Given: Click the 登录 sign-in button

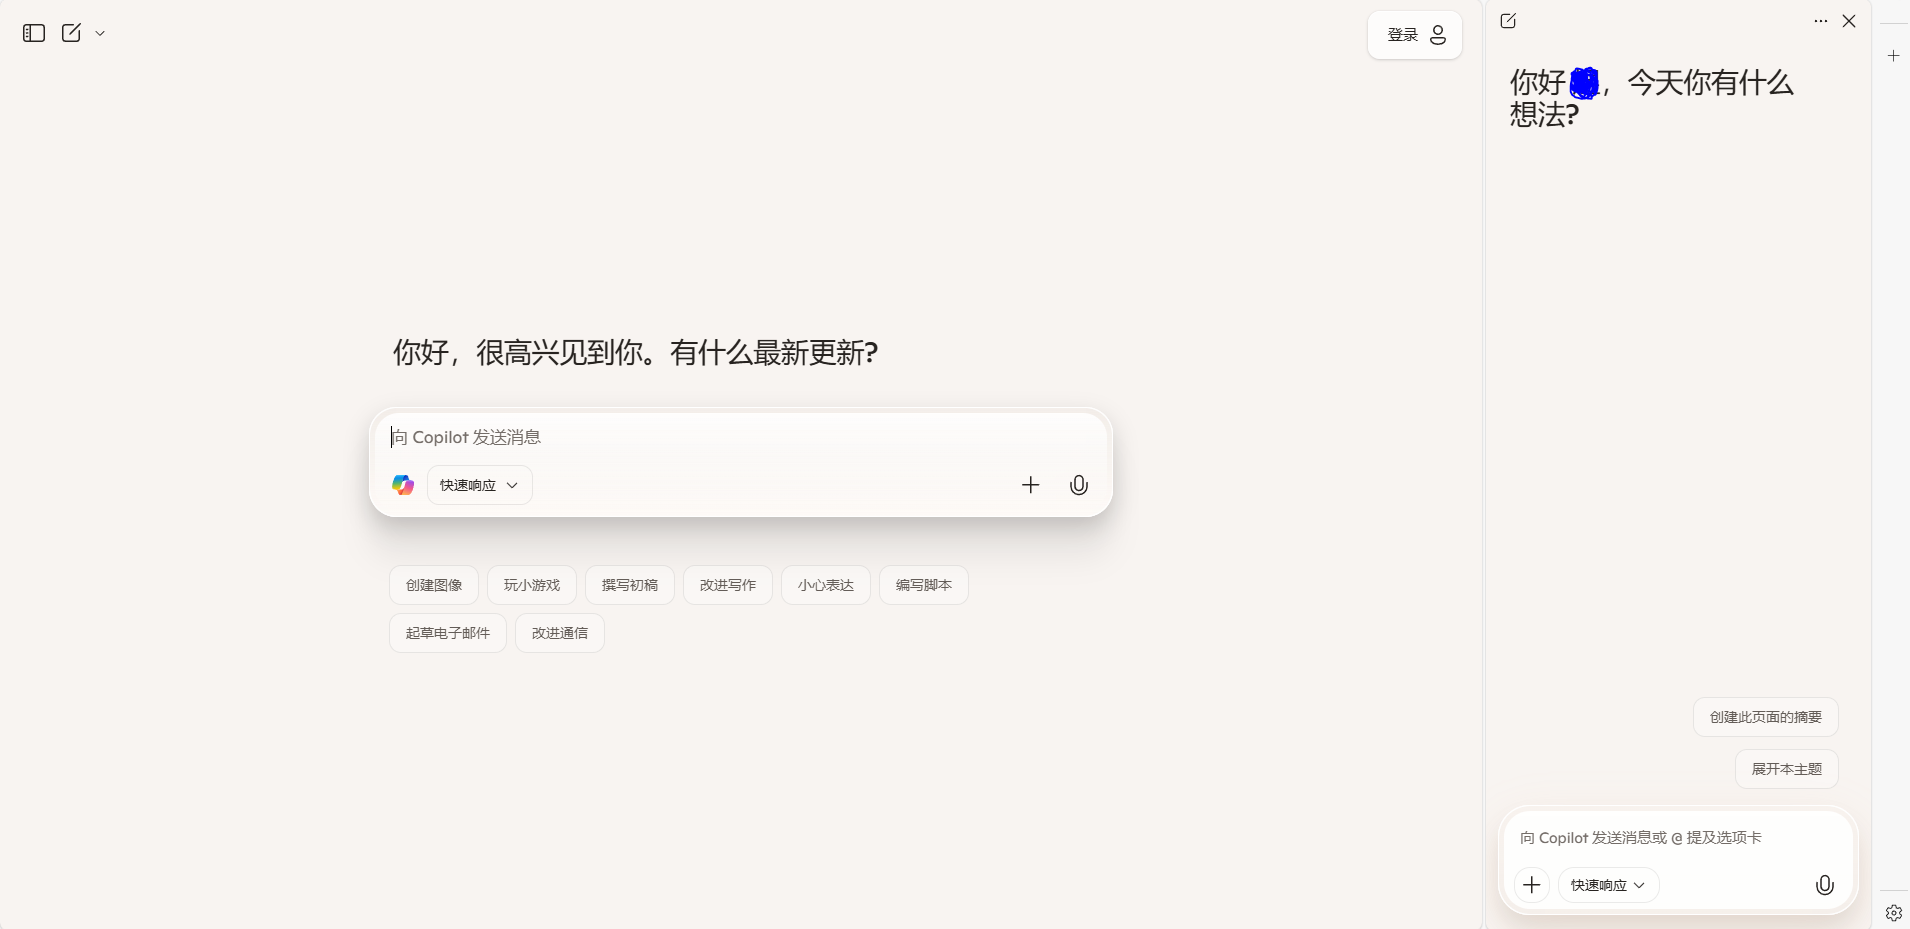Looking at the screenshot, I should coord(1414,35).
